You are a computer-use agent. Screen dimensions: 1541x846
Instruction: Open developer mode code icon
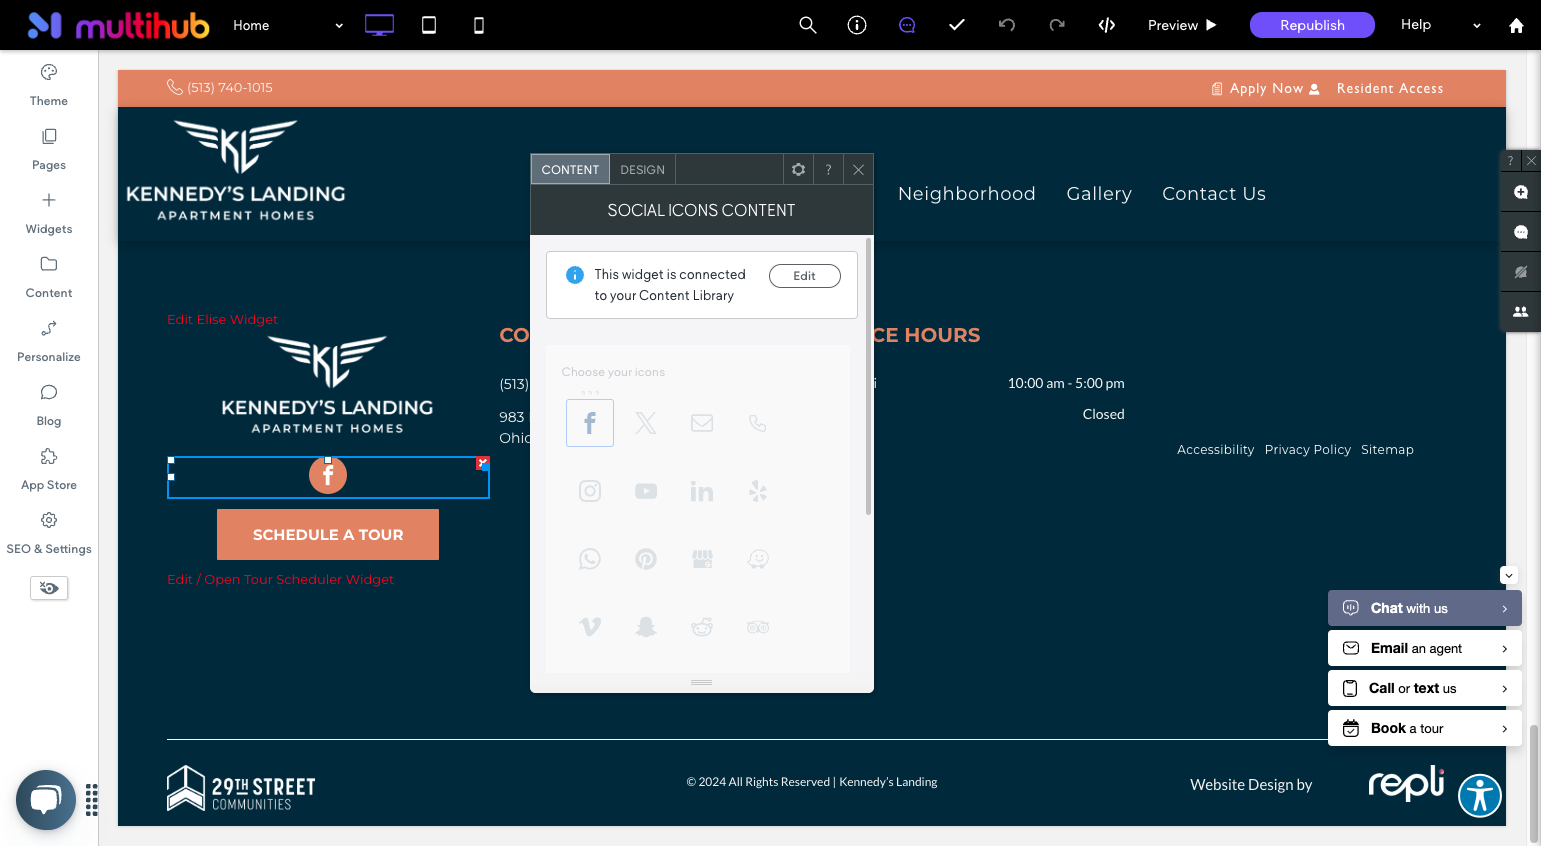click(x=1107, y=25)
